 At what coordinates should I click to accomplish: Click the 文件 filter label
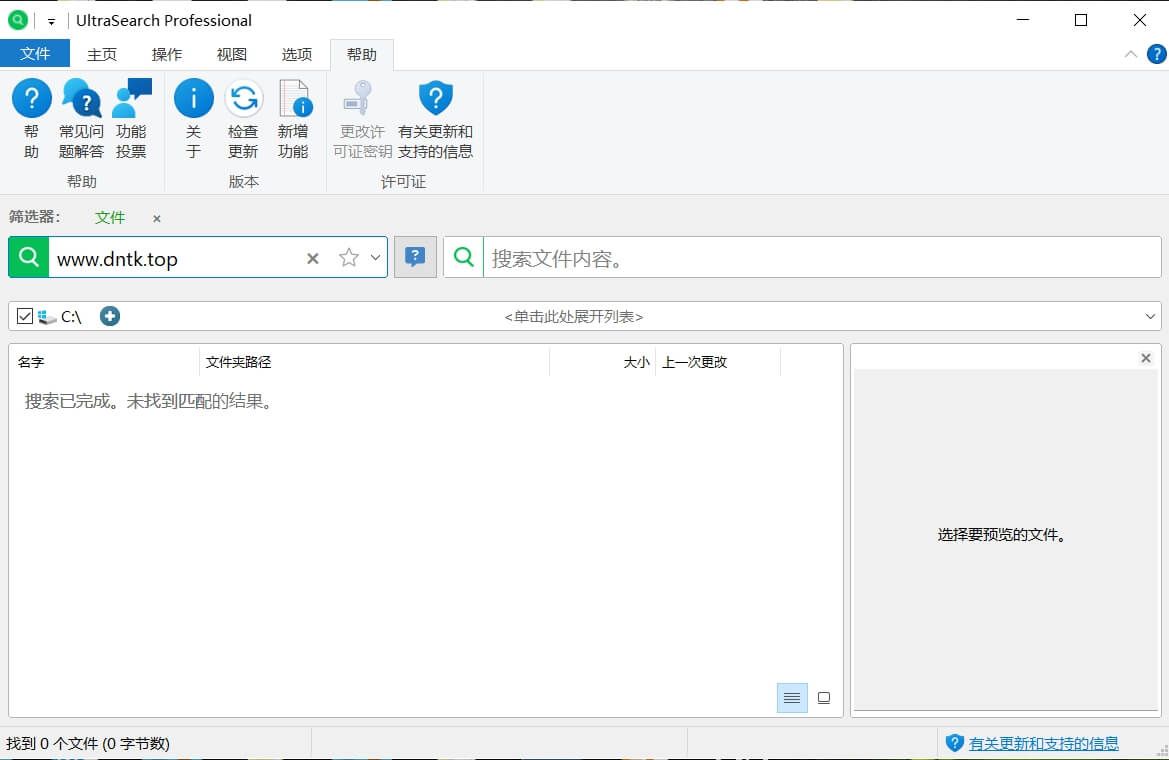pyautogui.click(x=110, y=218)
